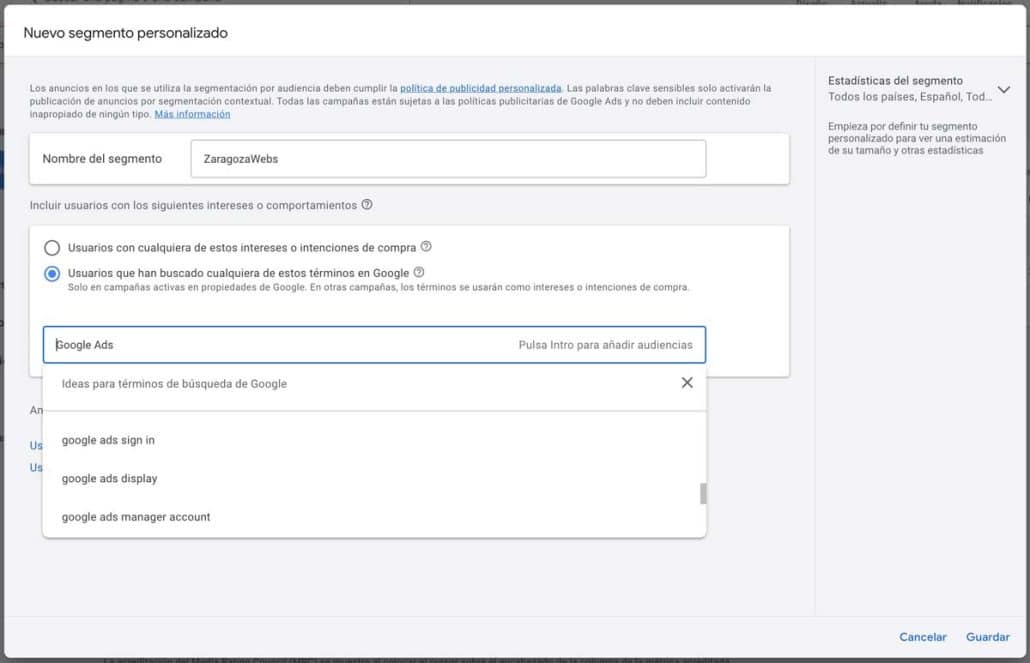Choose the 'google ads display' suggestion
1030x663 pixels.
(x=110, y=478)
